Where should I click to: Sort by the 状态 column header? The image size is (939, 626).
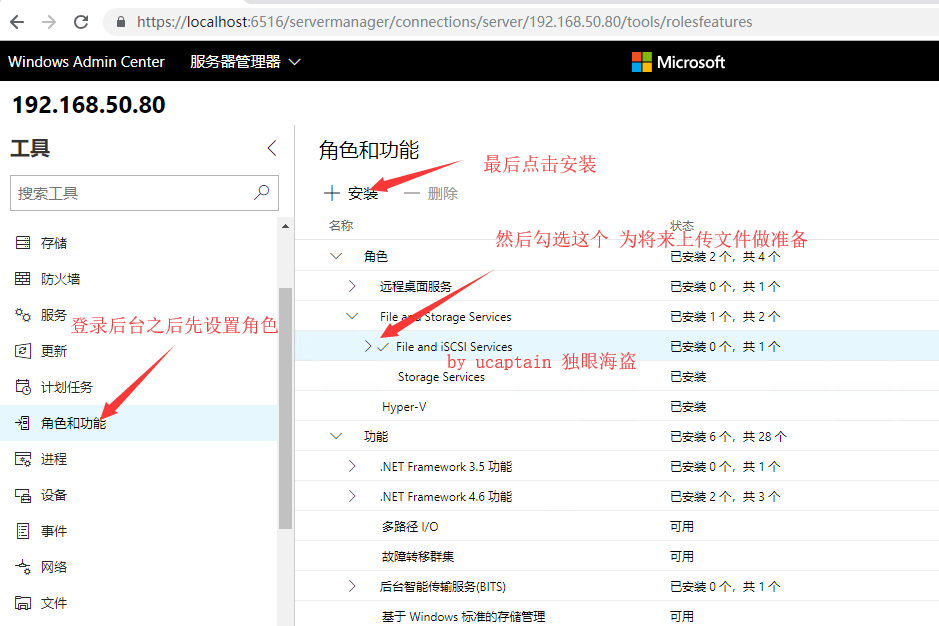click(681, 225)
